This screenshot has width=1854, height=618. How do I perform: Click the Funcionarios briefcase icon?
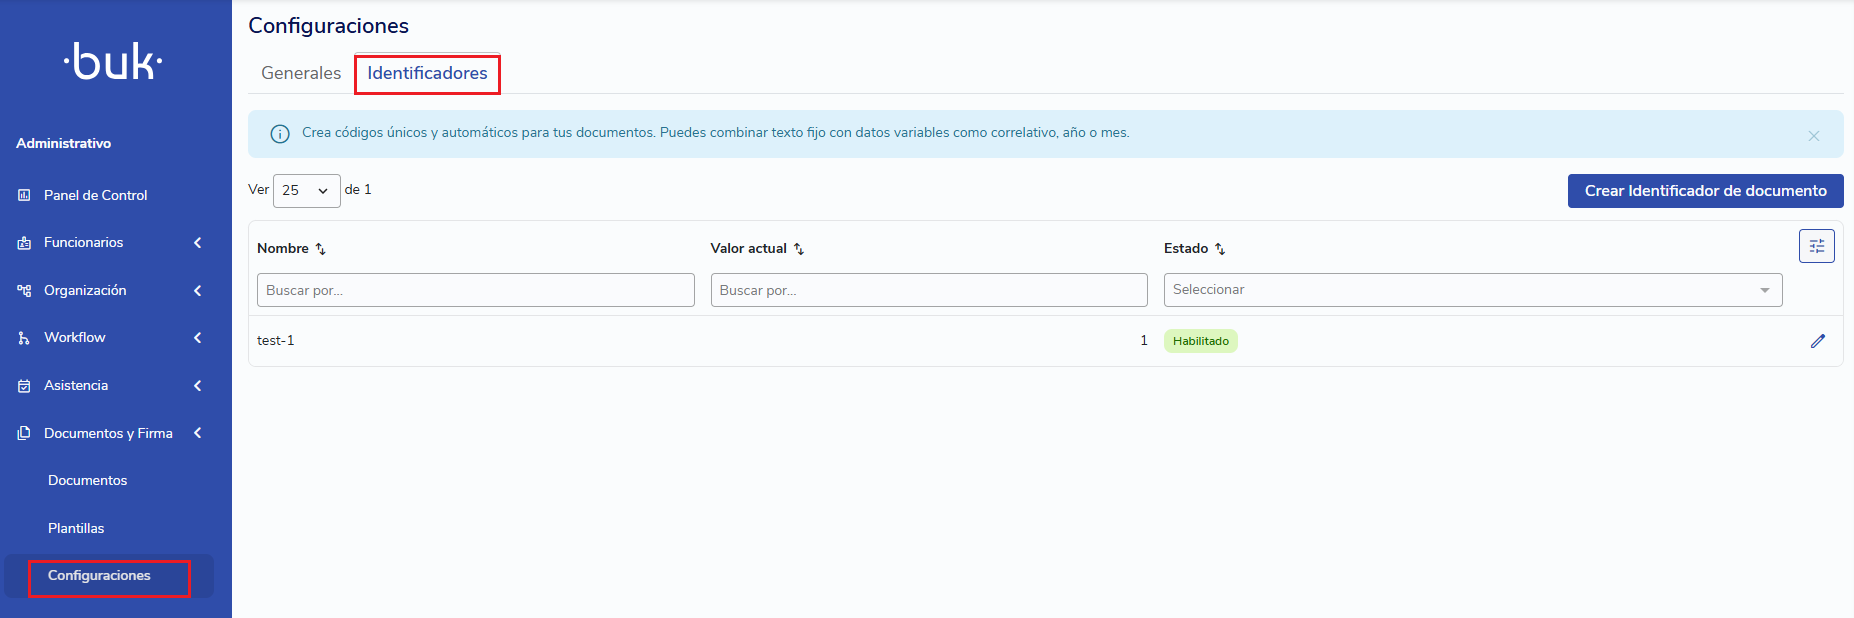24,243
